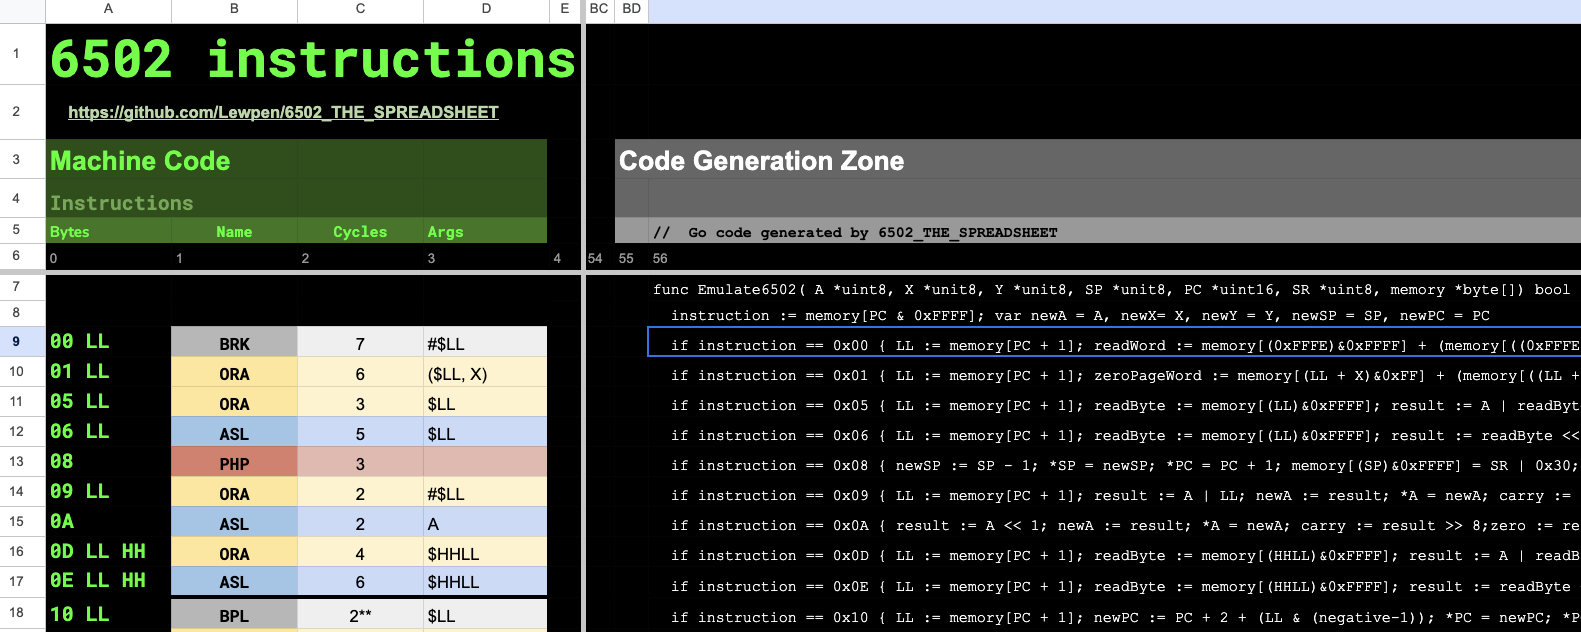This screenshot has height=632, width=1581.
Task: Click the 'Name' column label
Action: pos(234,231)
